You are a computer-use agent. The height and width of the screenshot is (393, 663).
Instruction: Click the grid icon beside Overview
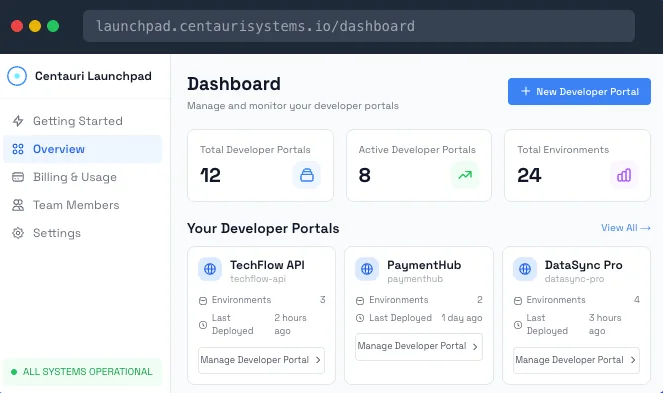[x=18, y=149]
